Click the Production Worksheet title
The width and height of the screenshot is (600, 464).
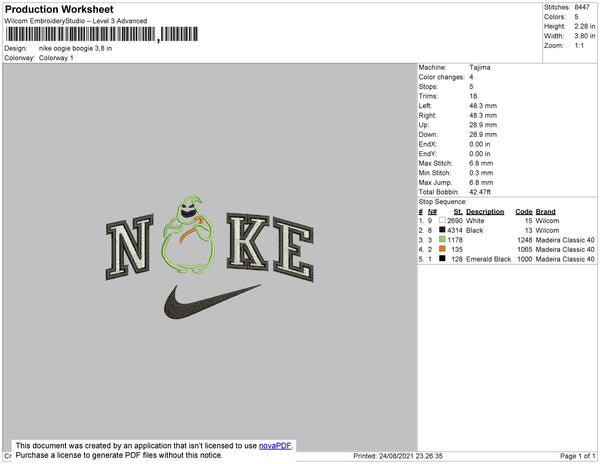click(59, 9)
